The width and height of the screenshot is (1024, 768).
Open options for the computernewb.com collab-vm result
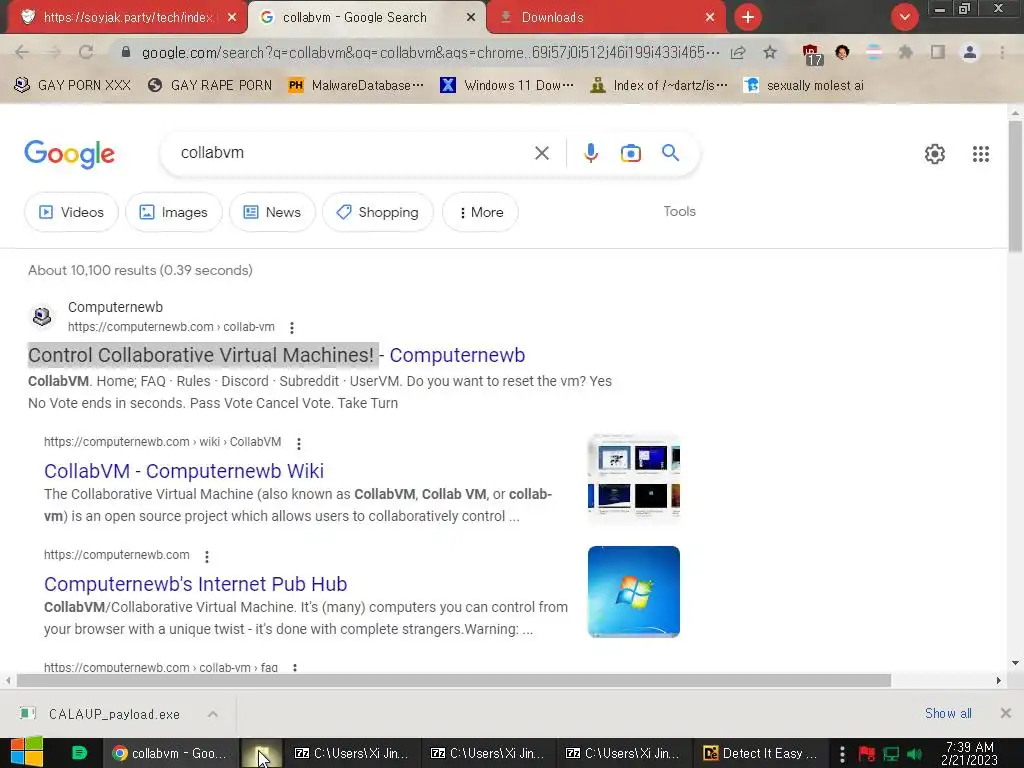tap(292, 327)
